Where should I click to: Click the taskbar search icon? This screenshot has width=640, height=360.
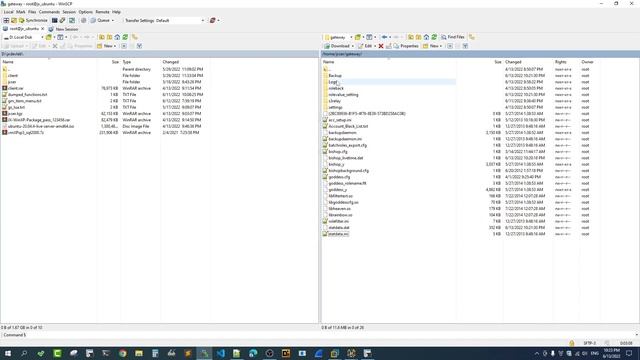click(x=24, y=353)
